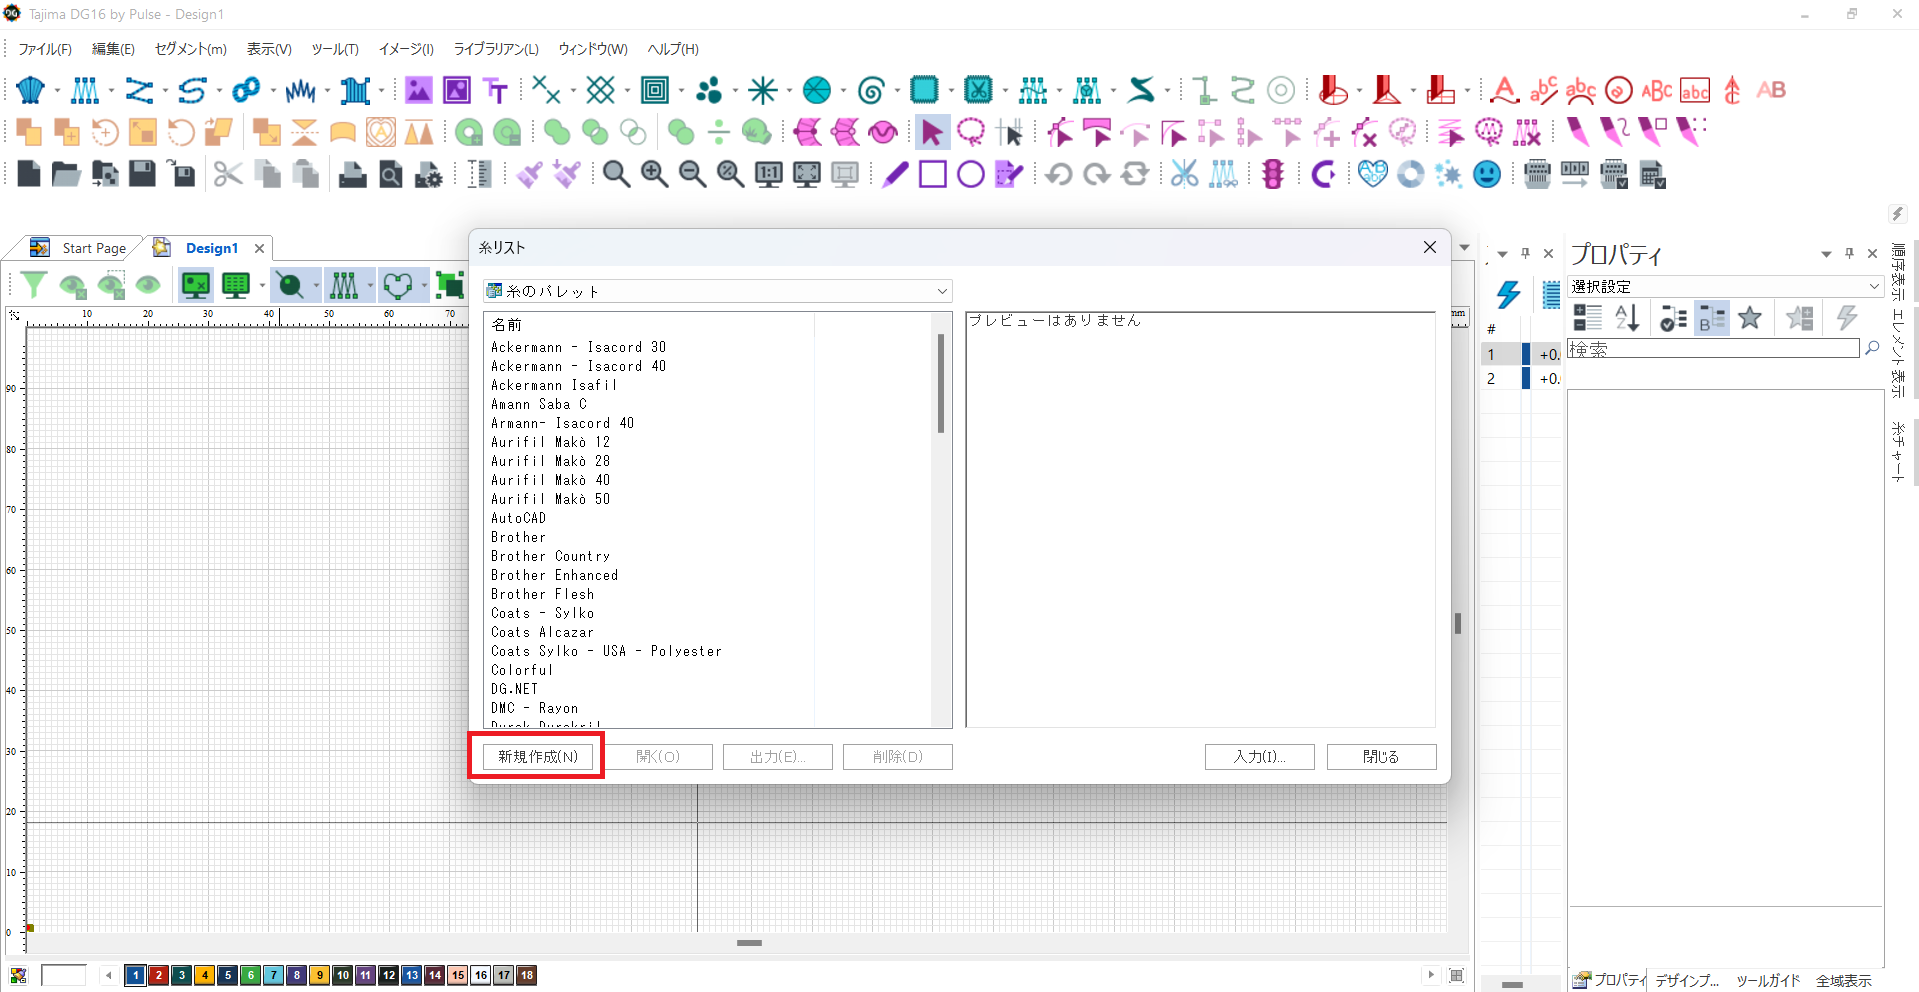Click the 入力(I)... button
Screen dimensions: 1919x992
point(1259,756)
